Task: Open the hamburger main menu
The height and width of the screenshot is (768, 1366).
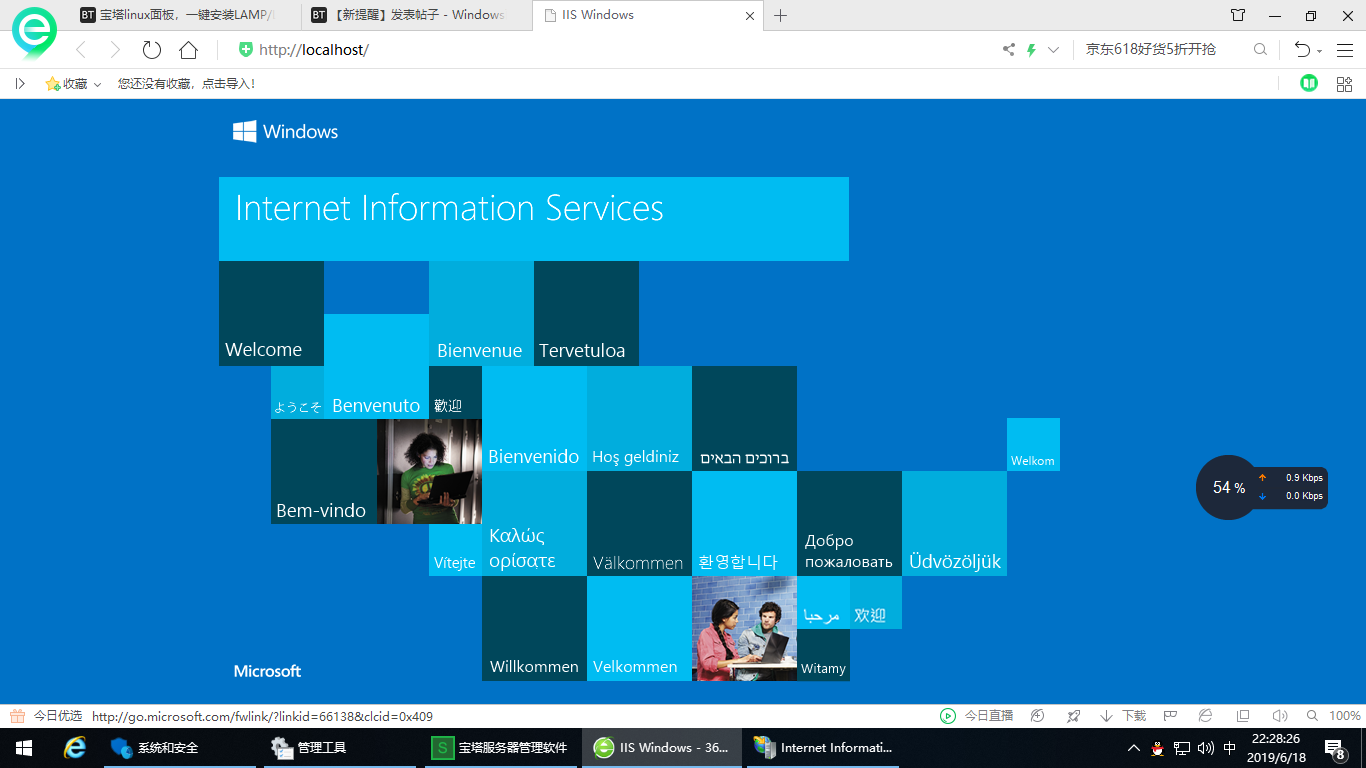Action: pyautogui.click(x=1344, y=49)
